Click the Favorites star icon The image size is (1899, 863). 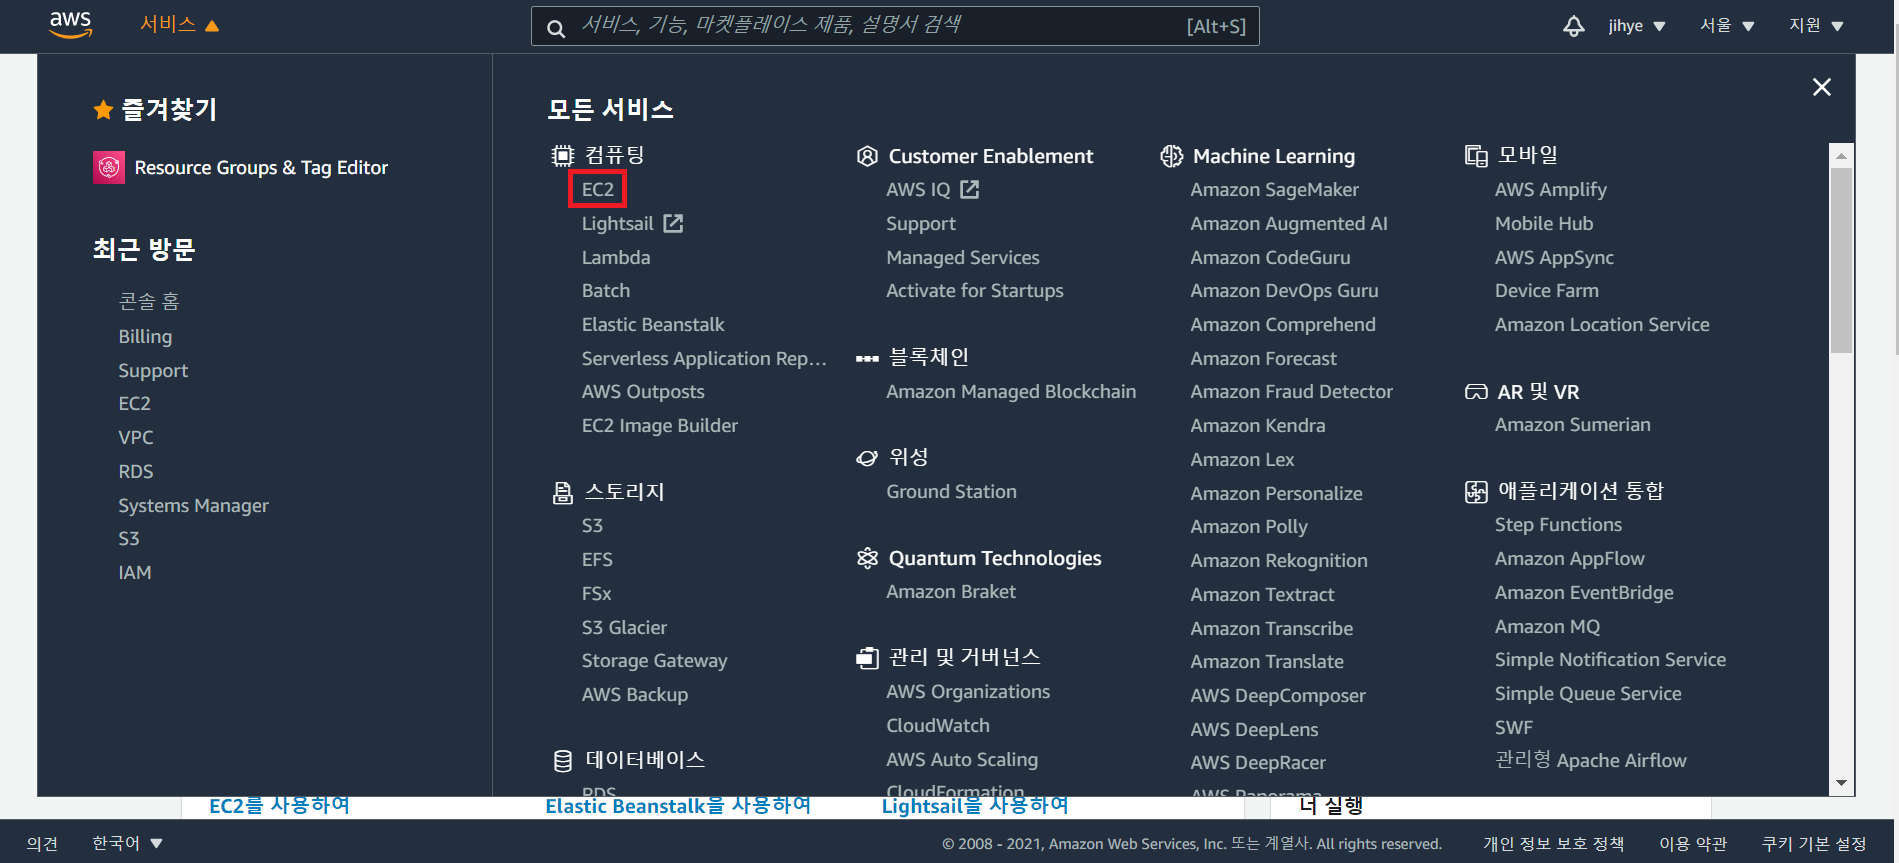103,110
